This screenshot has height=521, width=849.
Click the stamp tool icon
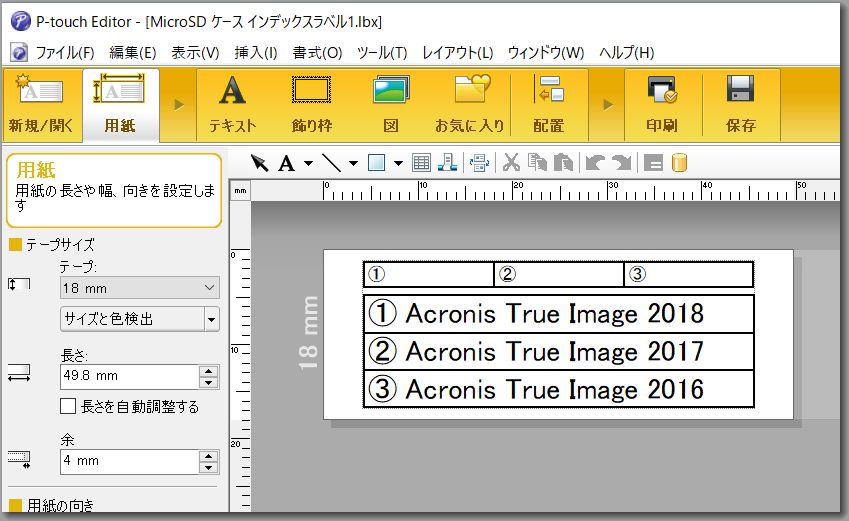coord(447,162)
